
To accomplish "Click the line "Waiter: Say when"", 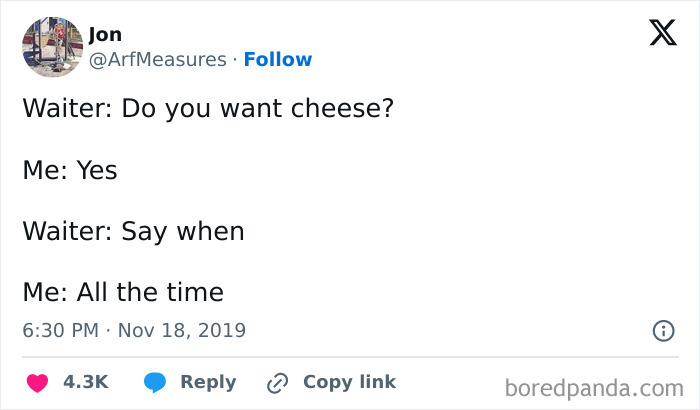I will 133,231.
